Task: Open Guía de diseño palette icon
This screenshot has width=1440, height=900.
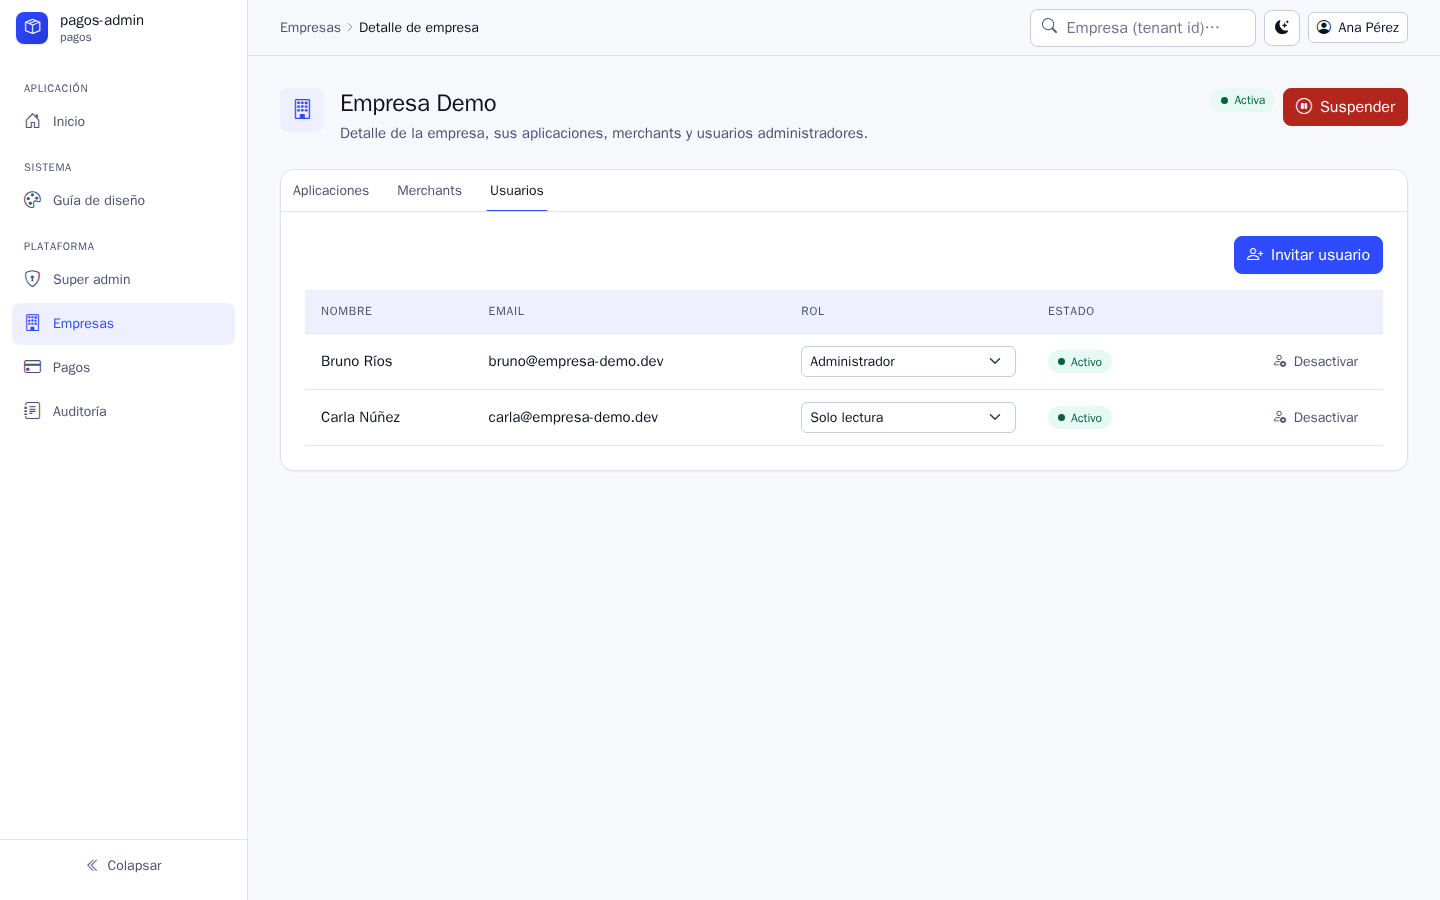Action: click(33, 200)
